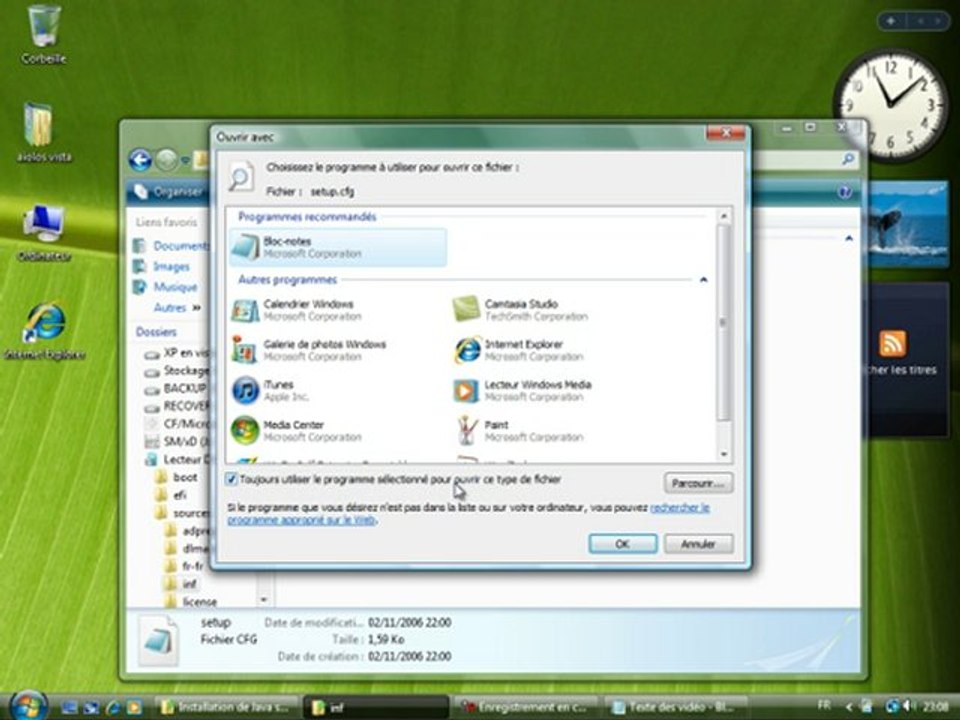Select the 'efi' folder in tree
The height and width of the screenshot is (720, 960).
[x=172, y=495]
